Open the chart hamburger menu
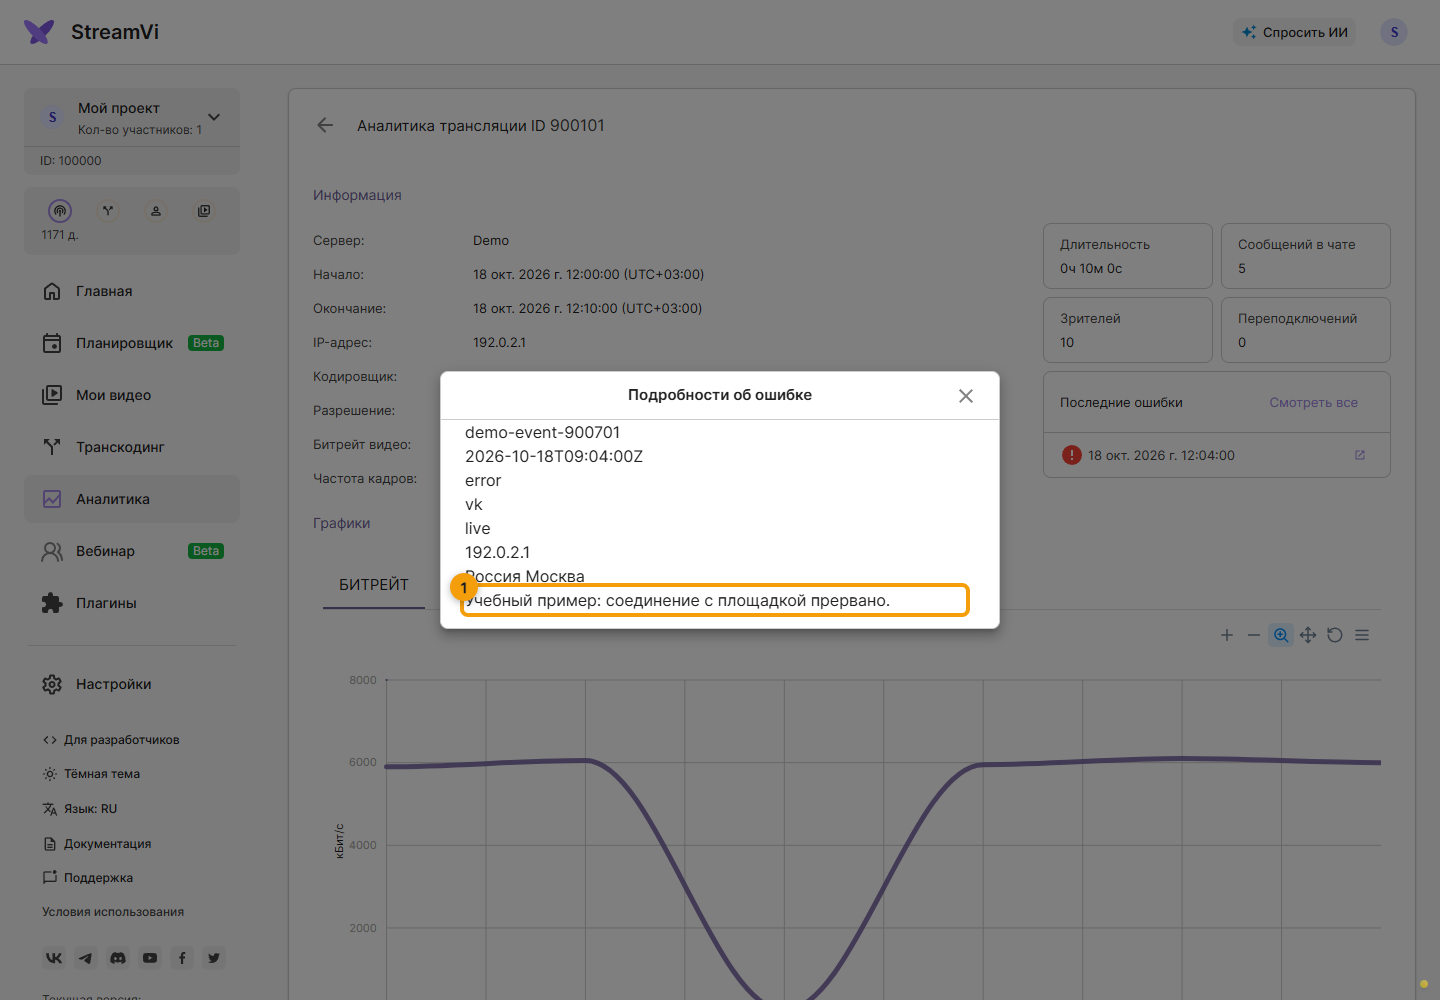 [1362, 635]
